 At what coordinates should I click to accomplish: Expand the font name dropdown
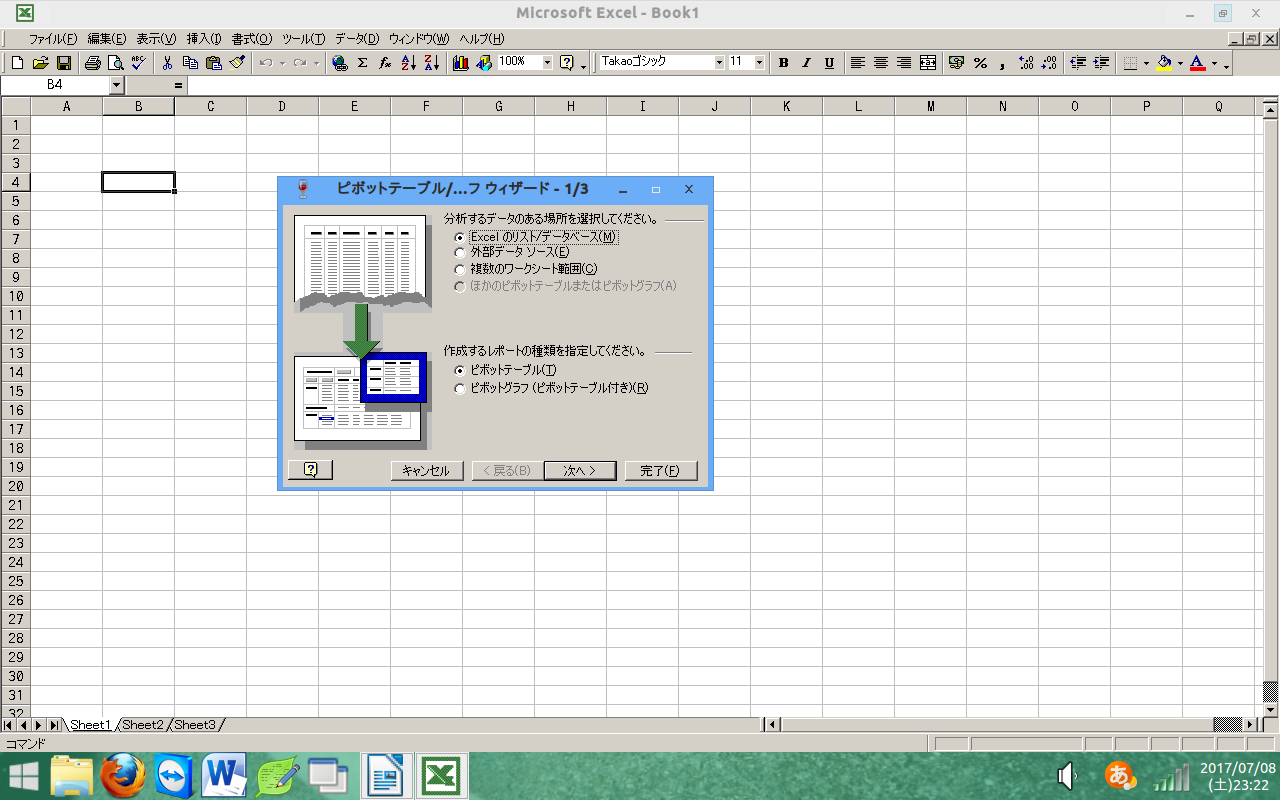coord(719,63)
